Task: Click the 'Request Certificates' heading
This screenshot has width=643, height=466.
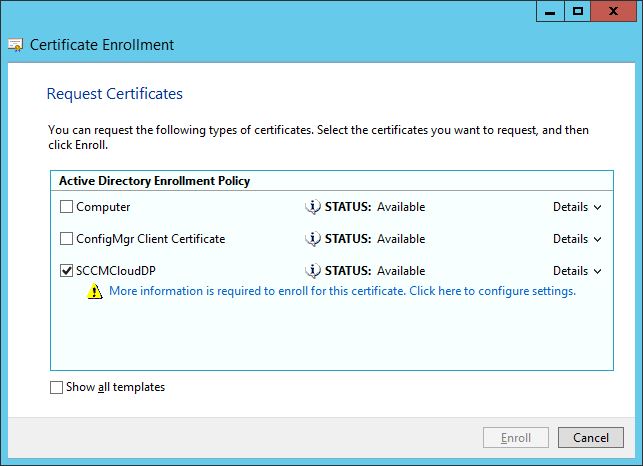Action: click(x=115, y=94)
